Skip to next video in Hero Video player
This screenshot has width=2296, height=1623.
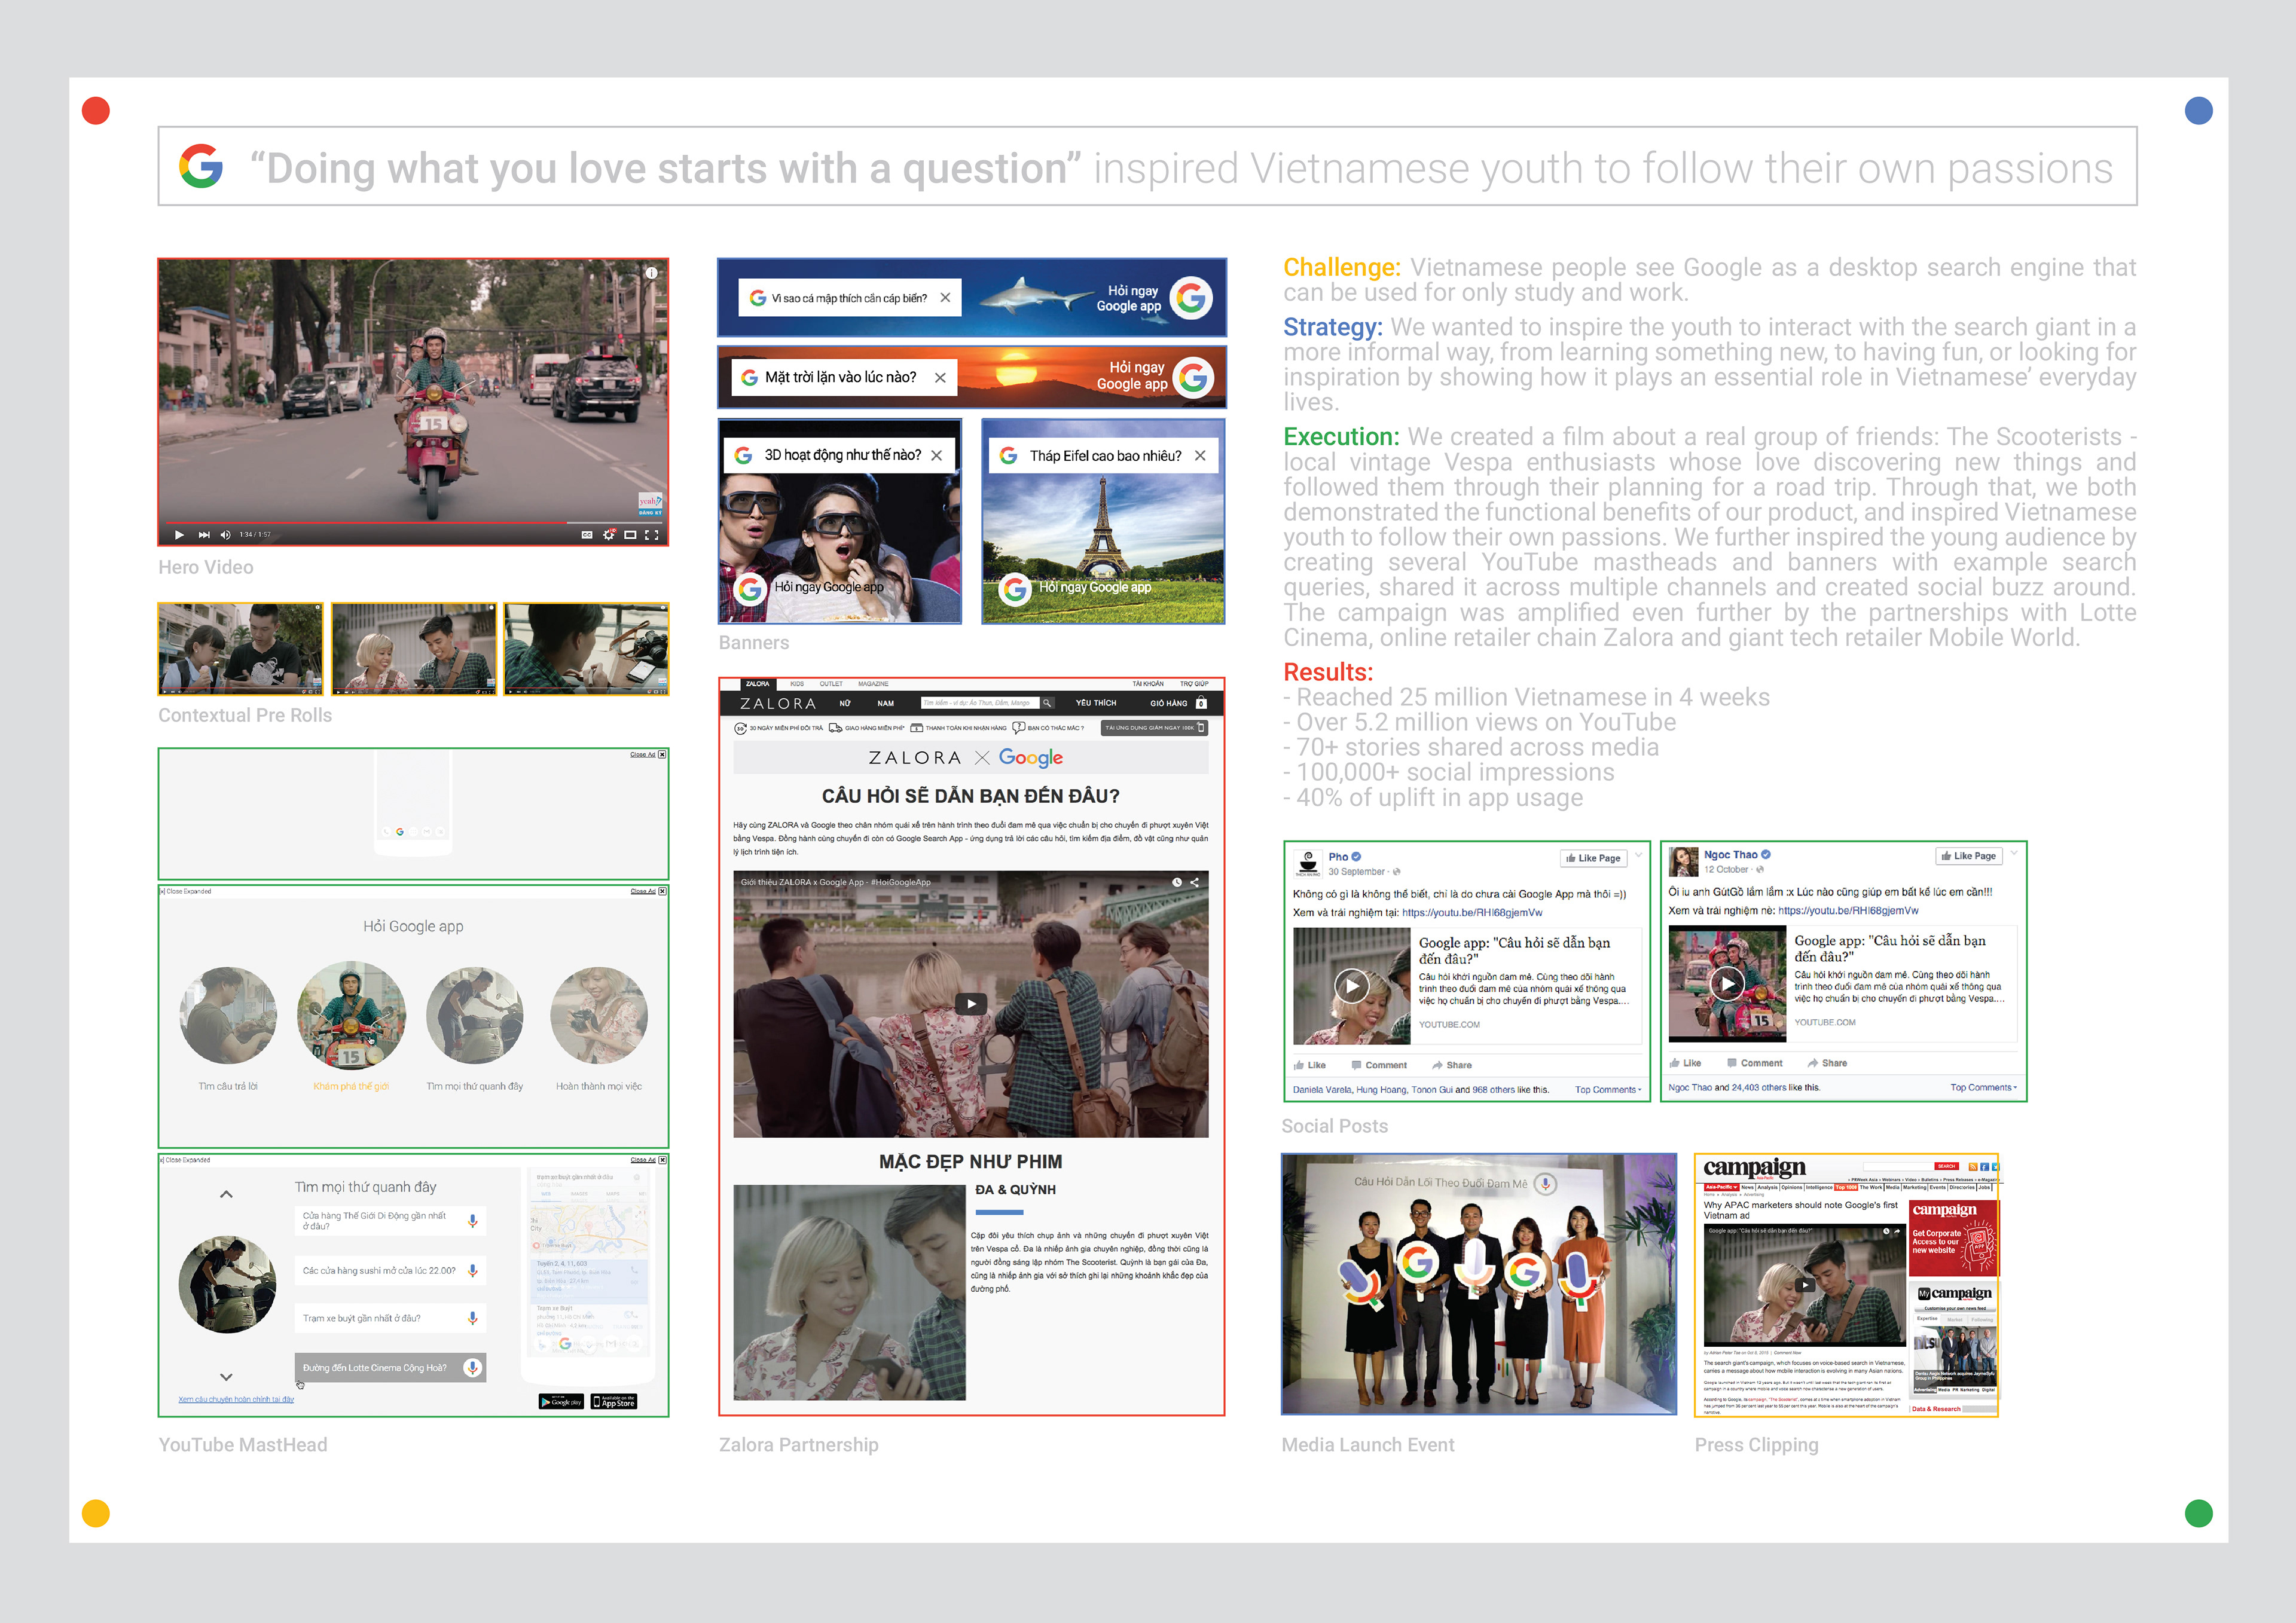coord(204,535)
